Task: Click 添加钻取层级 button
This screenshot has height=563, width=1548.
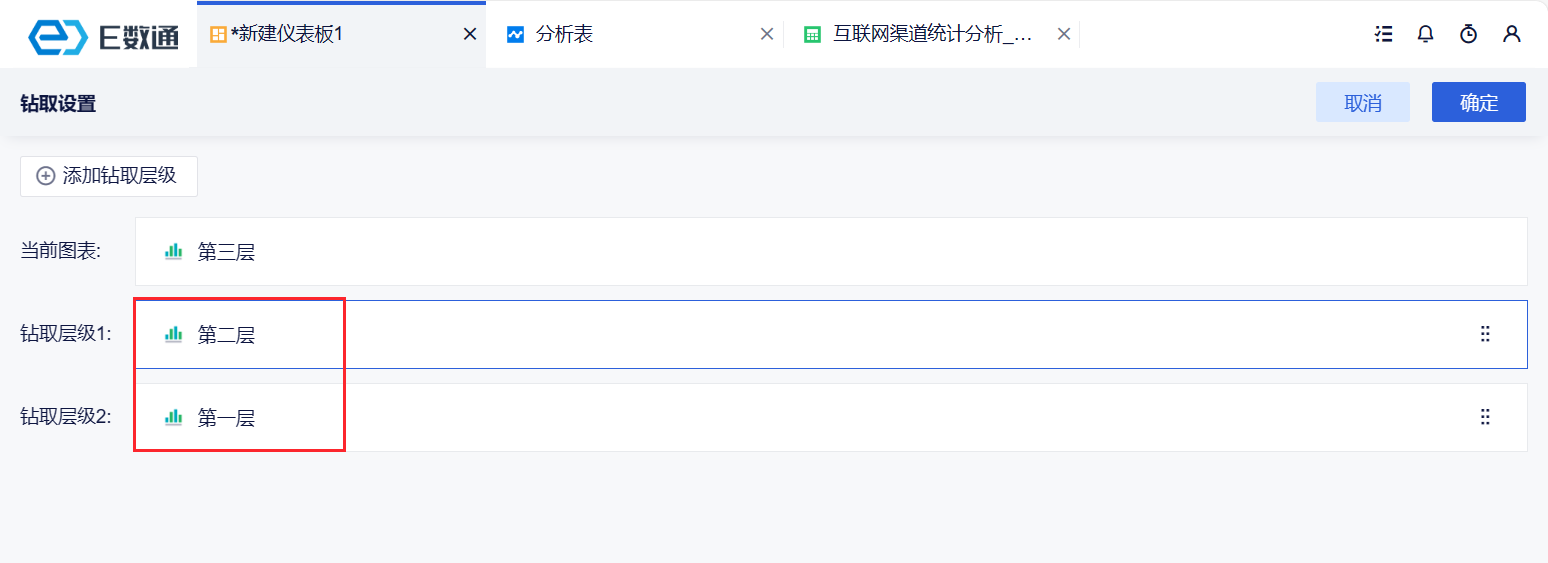Action: pyautogui.click(x=109, y=176)
